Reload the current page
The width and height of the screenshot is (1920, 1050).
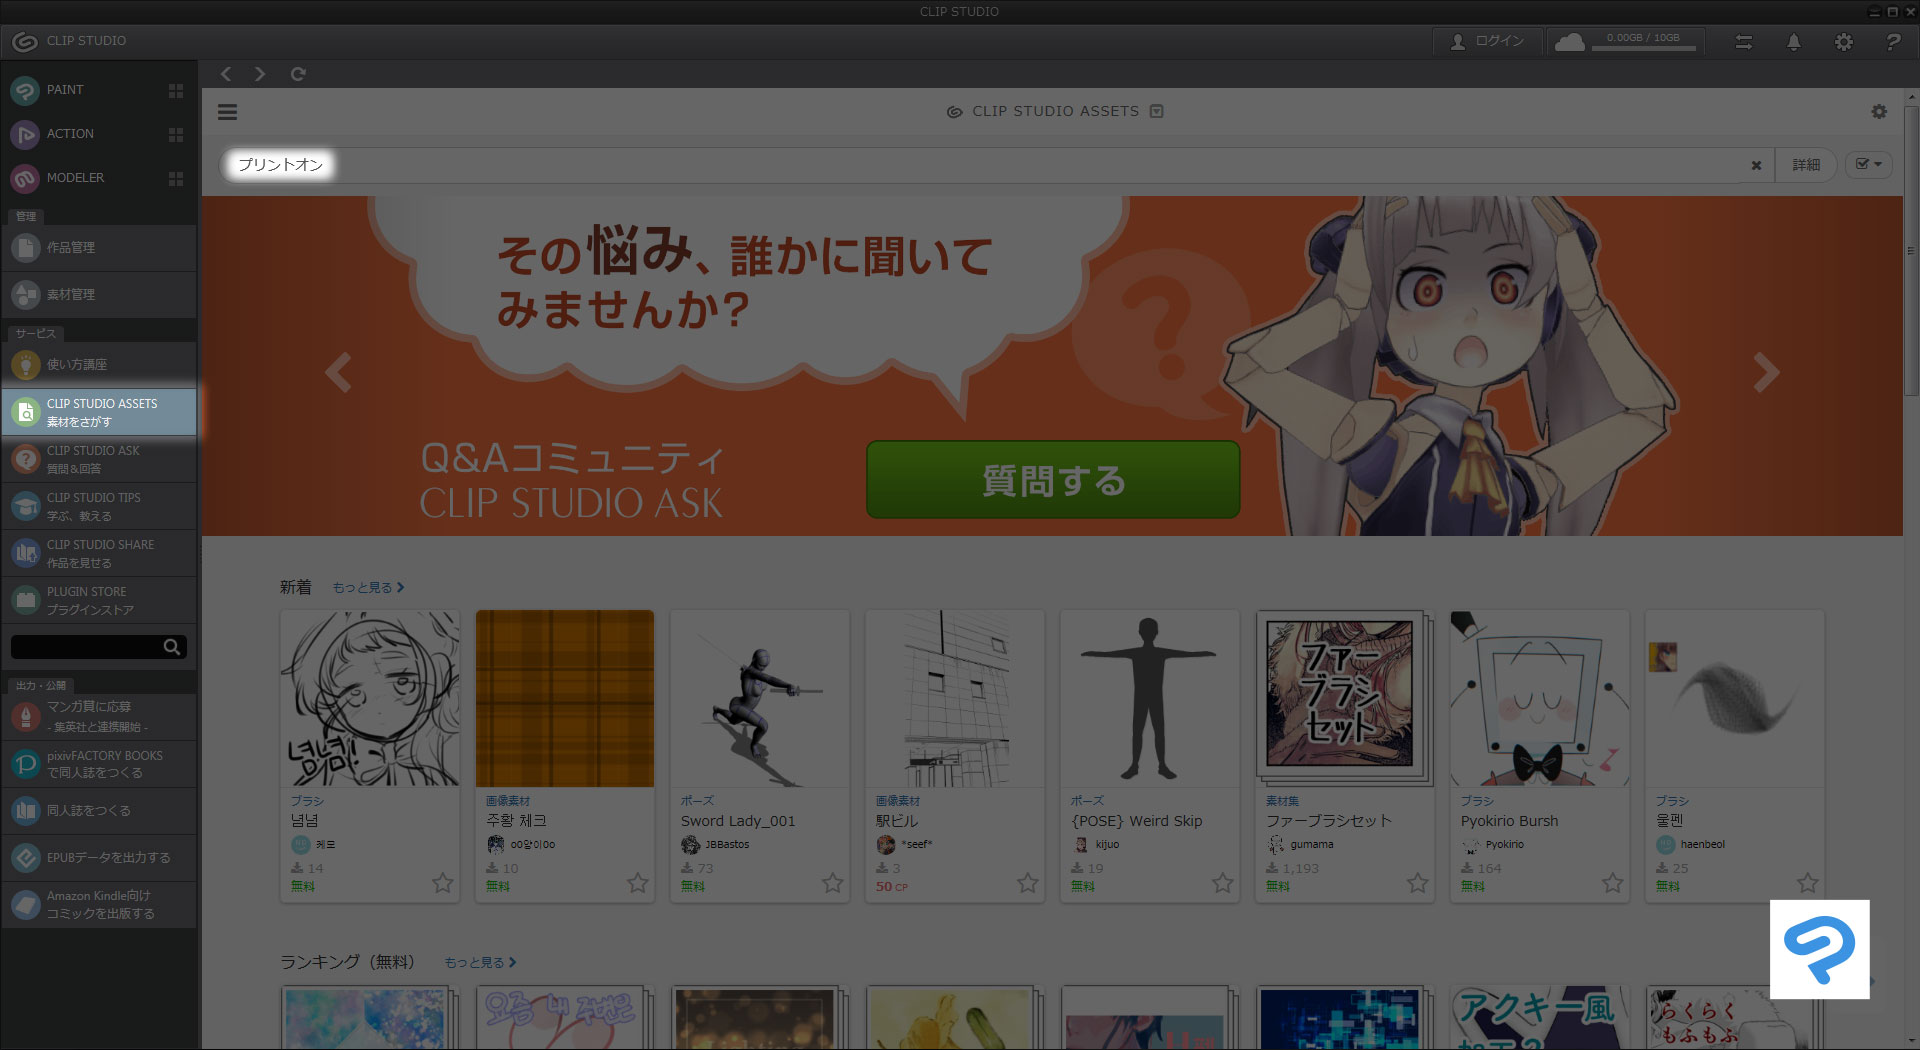click(298, 74)
